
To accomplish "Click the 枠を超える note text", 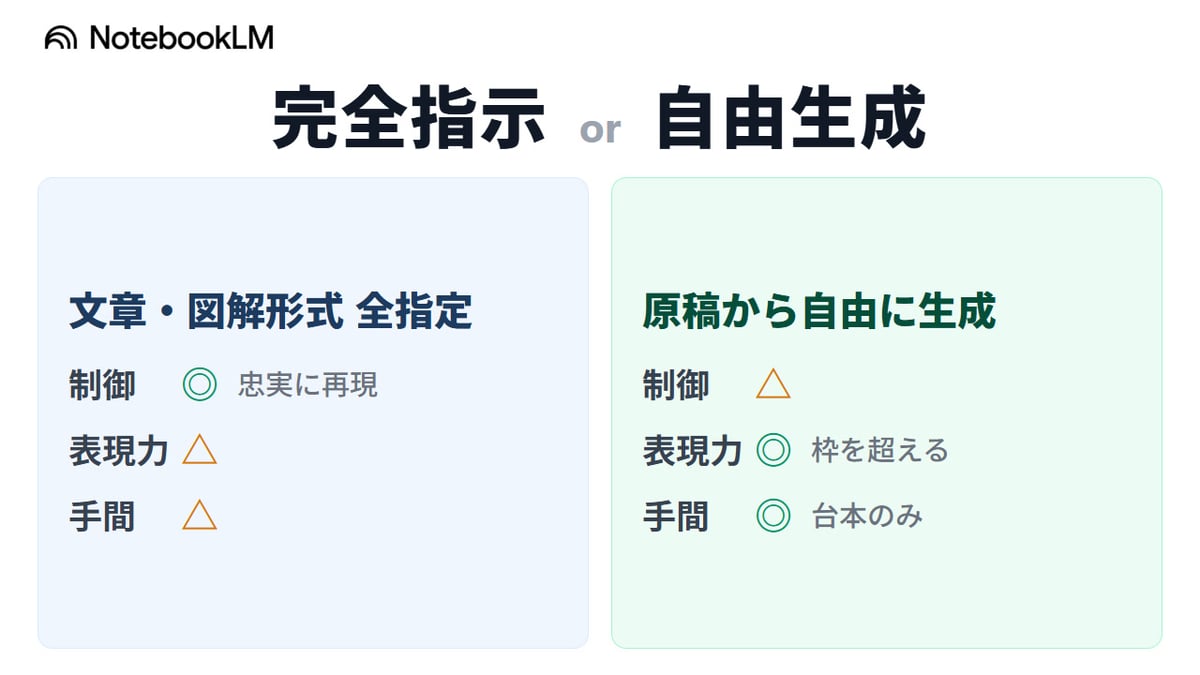I will pos(879,451).
